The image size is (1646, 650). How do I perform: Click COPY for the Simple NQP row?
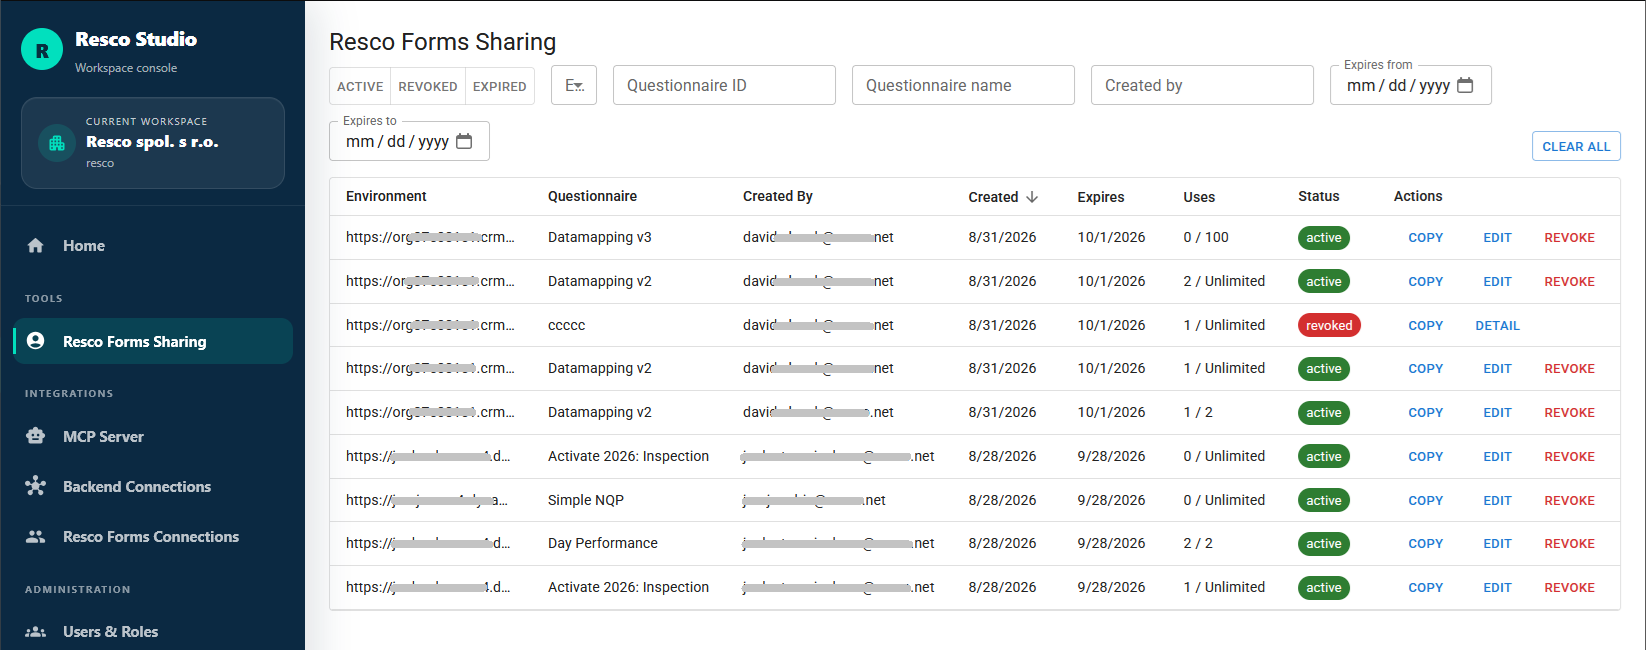click(1425, 501)
